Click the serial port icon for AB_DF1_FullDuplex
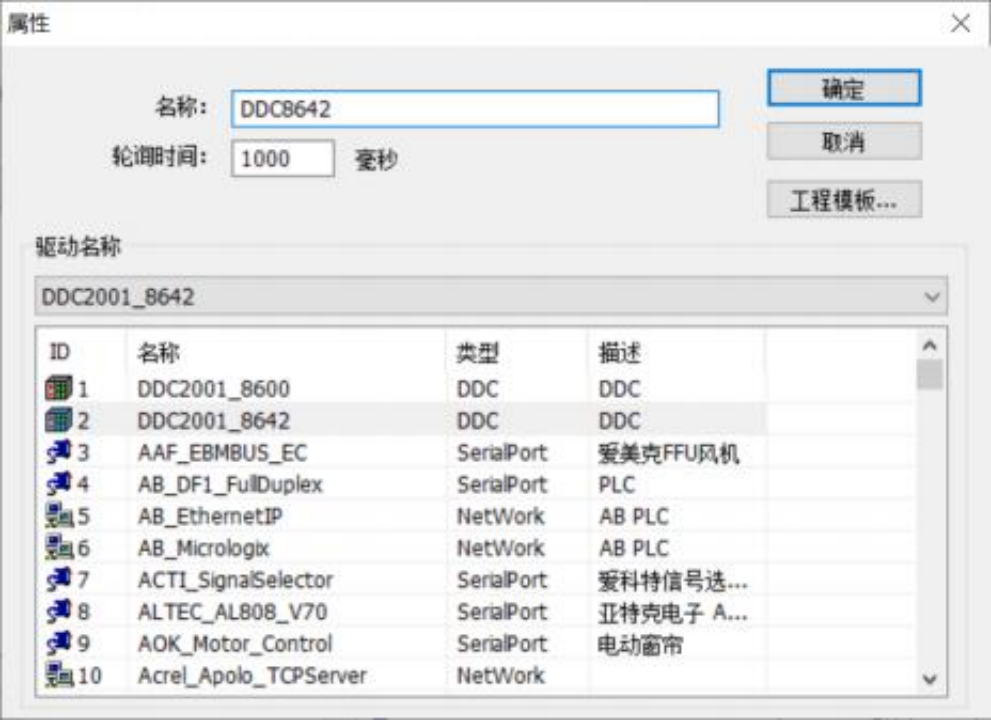 tap(59, 484)
